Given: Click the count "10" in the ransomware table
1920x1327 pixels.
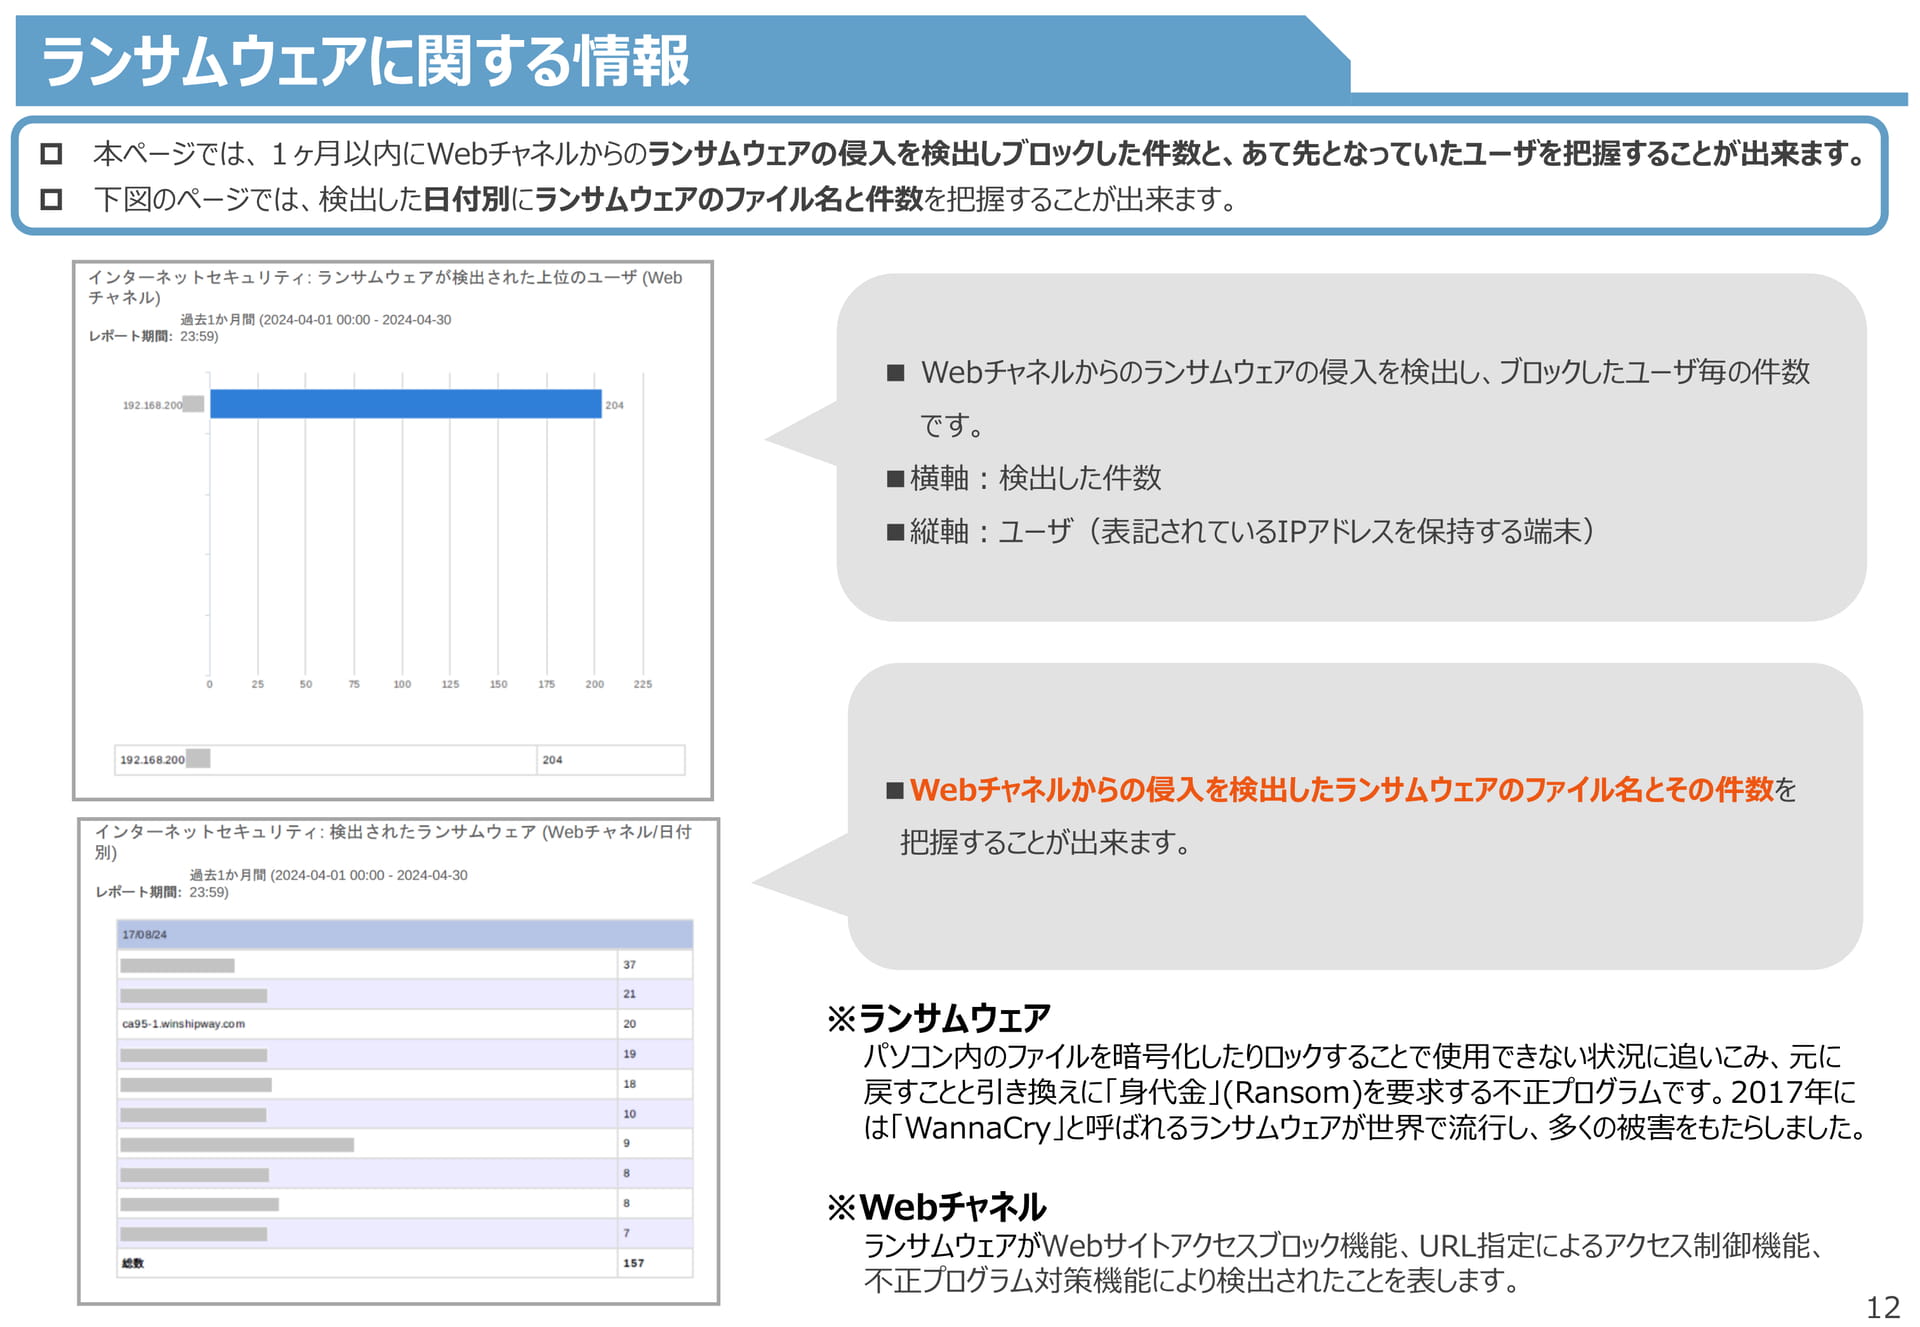Looking at the screenshot, I should point(629,1114).
